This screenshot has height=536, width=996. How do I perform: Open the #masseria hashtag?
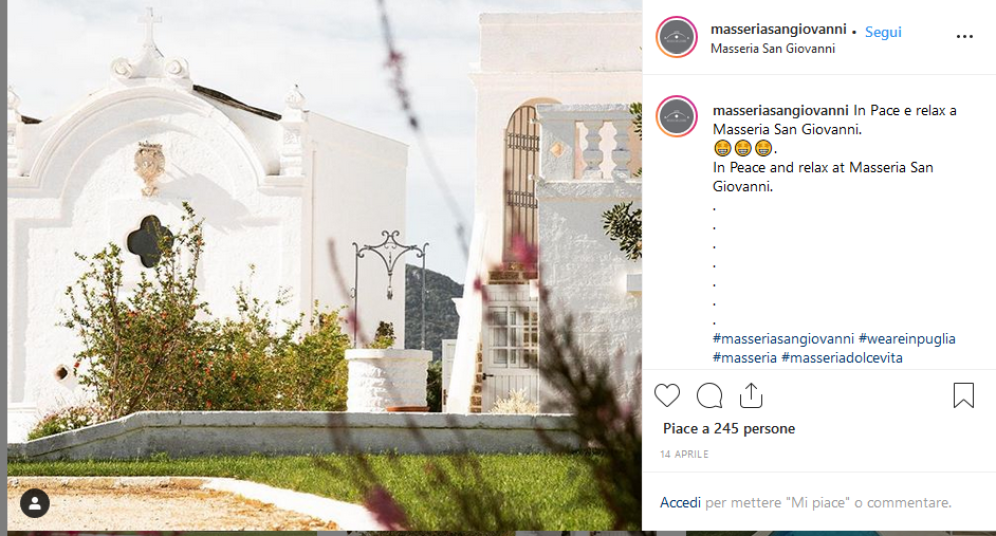744,358
